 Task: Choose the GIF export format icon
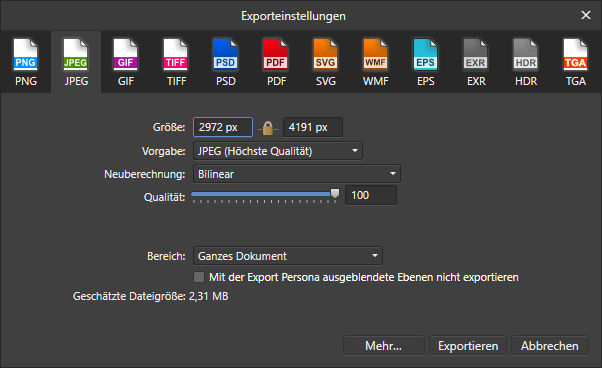[x=126, y=62]
